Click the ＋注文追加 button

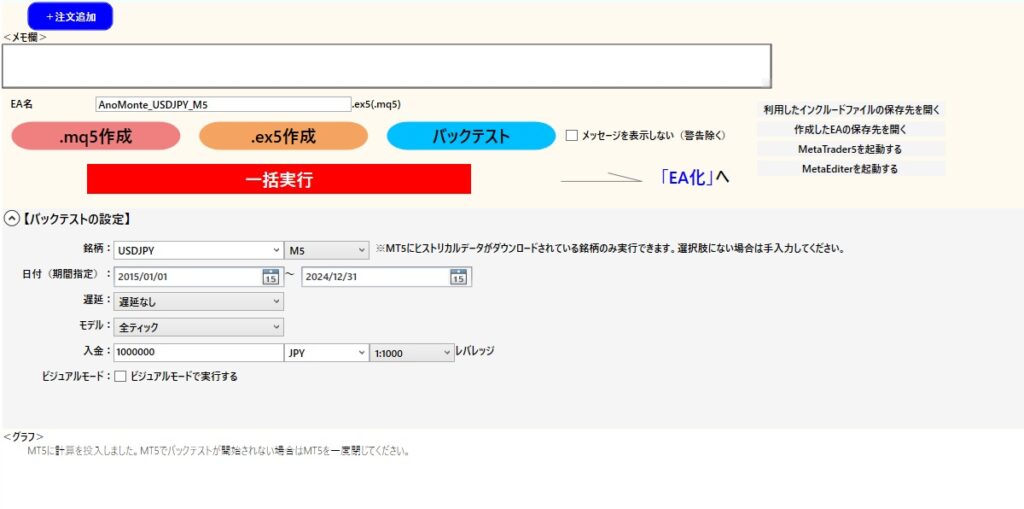tap(71, 17)
